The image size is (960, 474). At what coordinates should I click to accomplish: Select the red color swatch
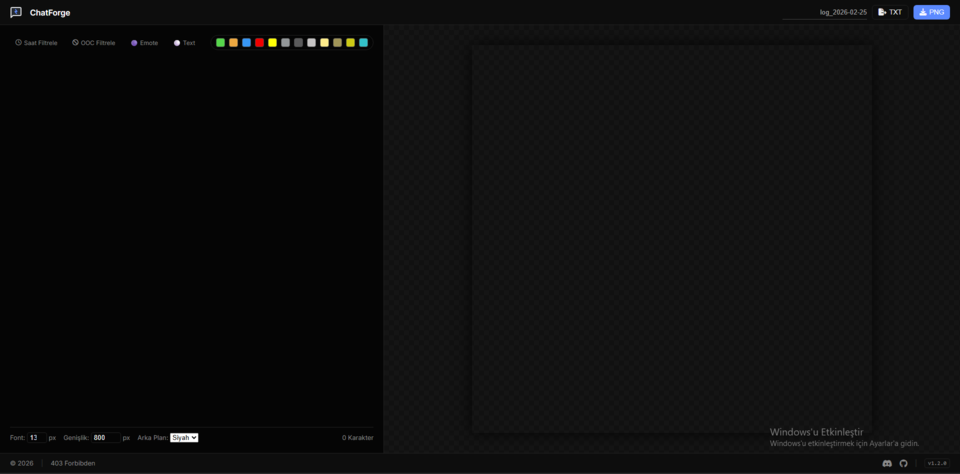coord(259,43)
